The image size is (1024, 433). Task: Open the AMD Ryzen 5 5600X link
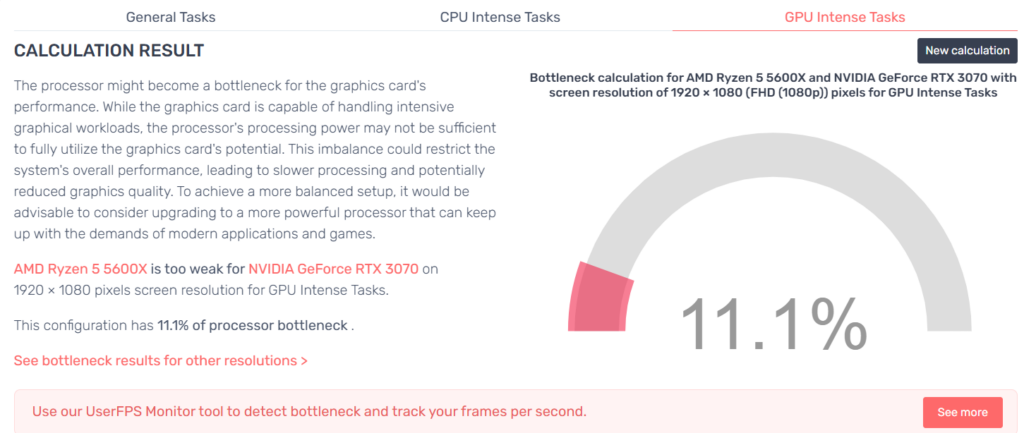click(x=81, y=269)
